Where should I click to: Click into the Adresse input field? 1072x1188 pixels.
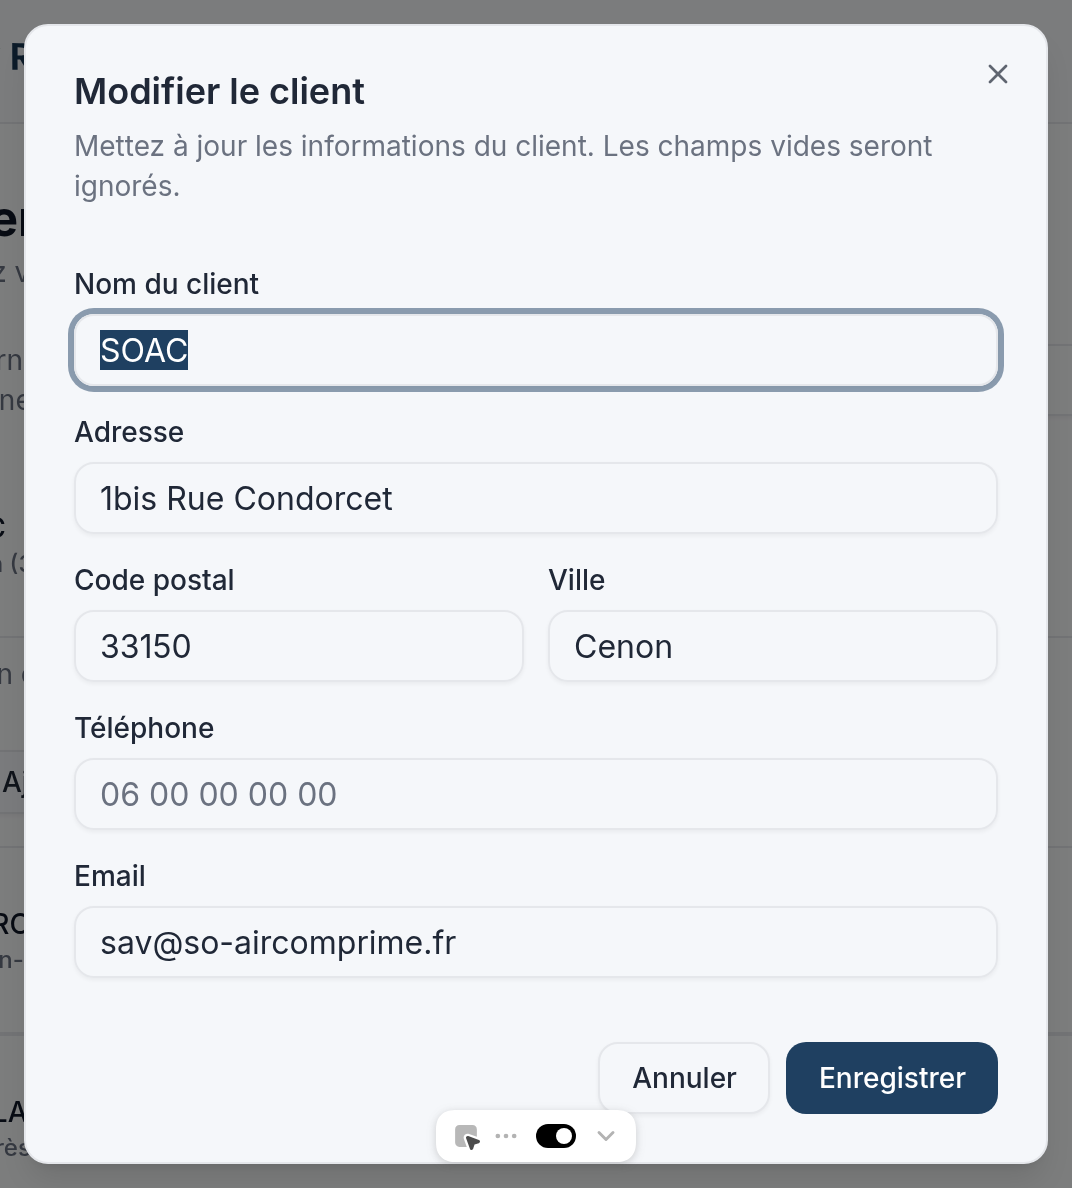coord(536,498)
